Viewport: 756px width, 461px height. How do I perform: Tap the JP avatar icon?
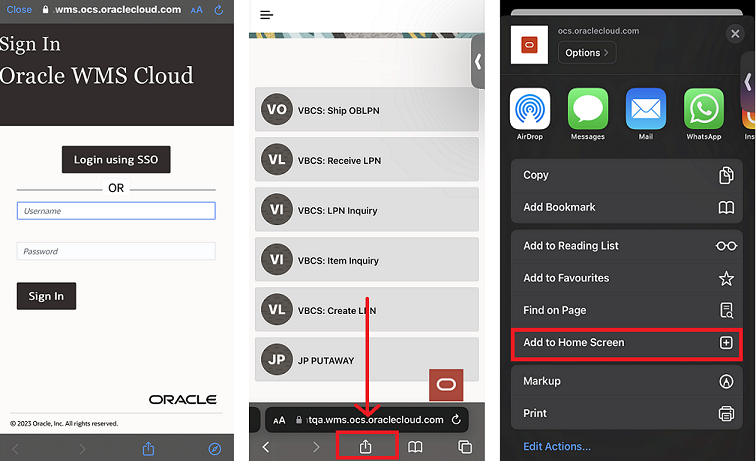277,359
